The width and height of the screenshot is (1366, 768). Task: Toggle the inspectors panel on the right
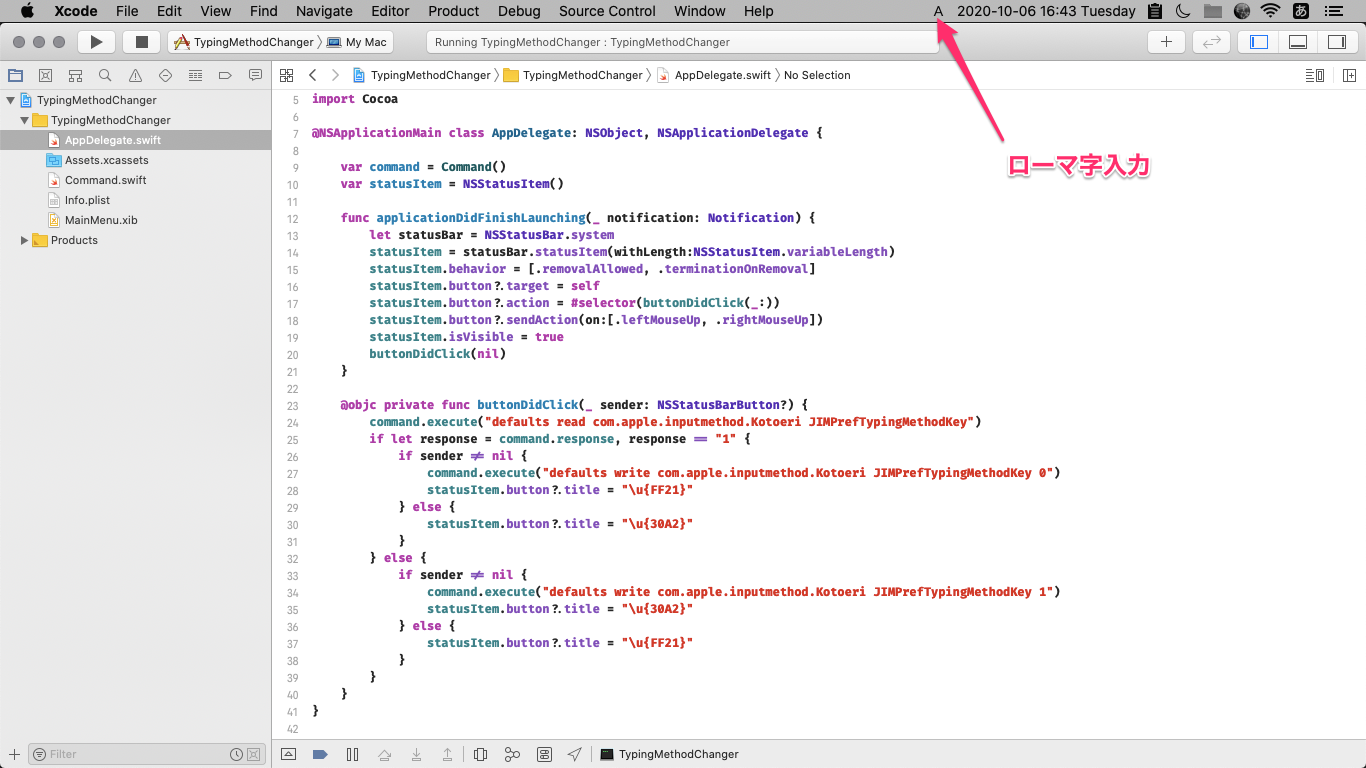click(x=1336, y=42)
